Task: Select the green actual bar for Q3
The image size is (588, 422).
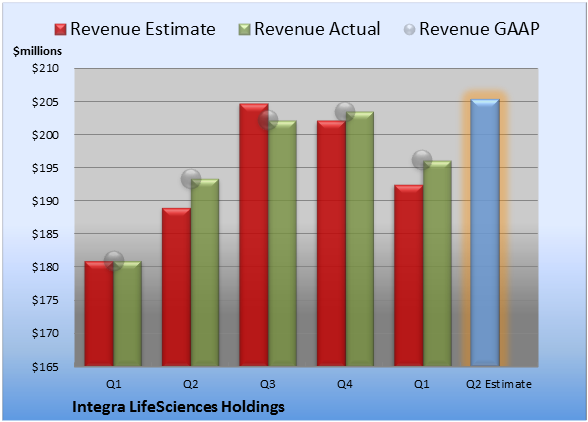Action: [x=282, y=243]
